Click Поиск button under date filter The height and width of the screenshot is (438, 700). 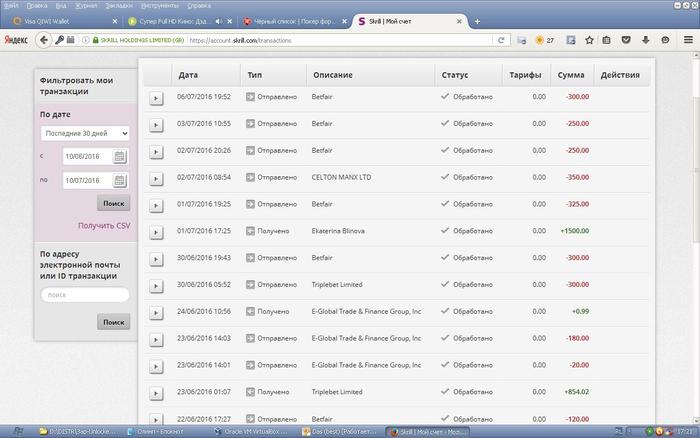pos(113,203)
